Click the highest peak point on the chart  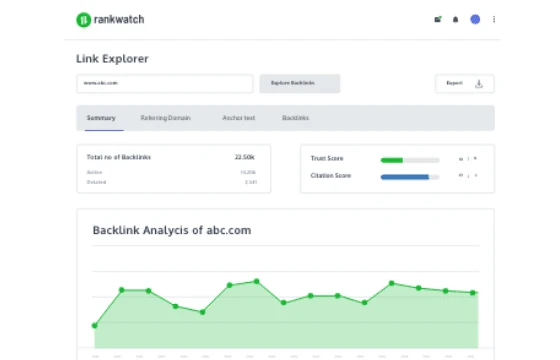[256, 281]
